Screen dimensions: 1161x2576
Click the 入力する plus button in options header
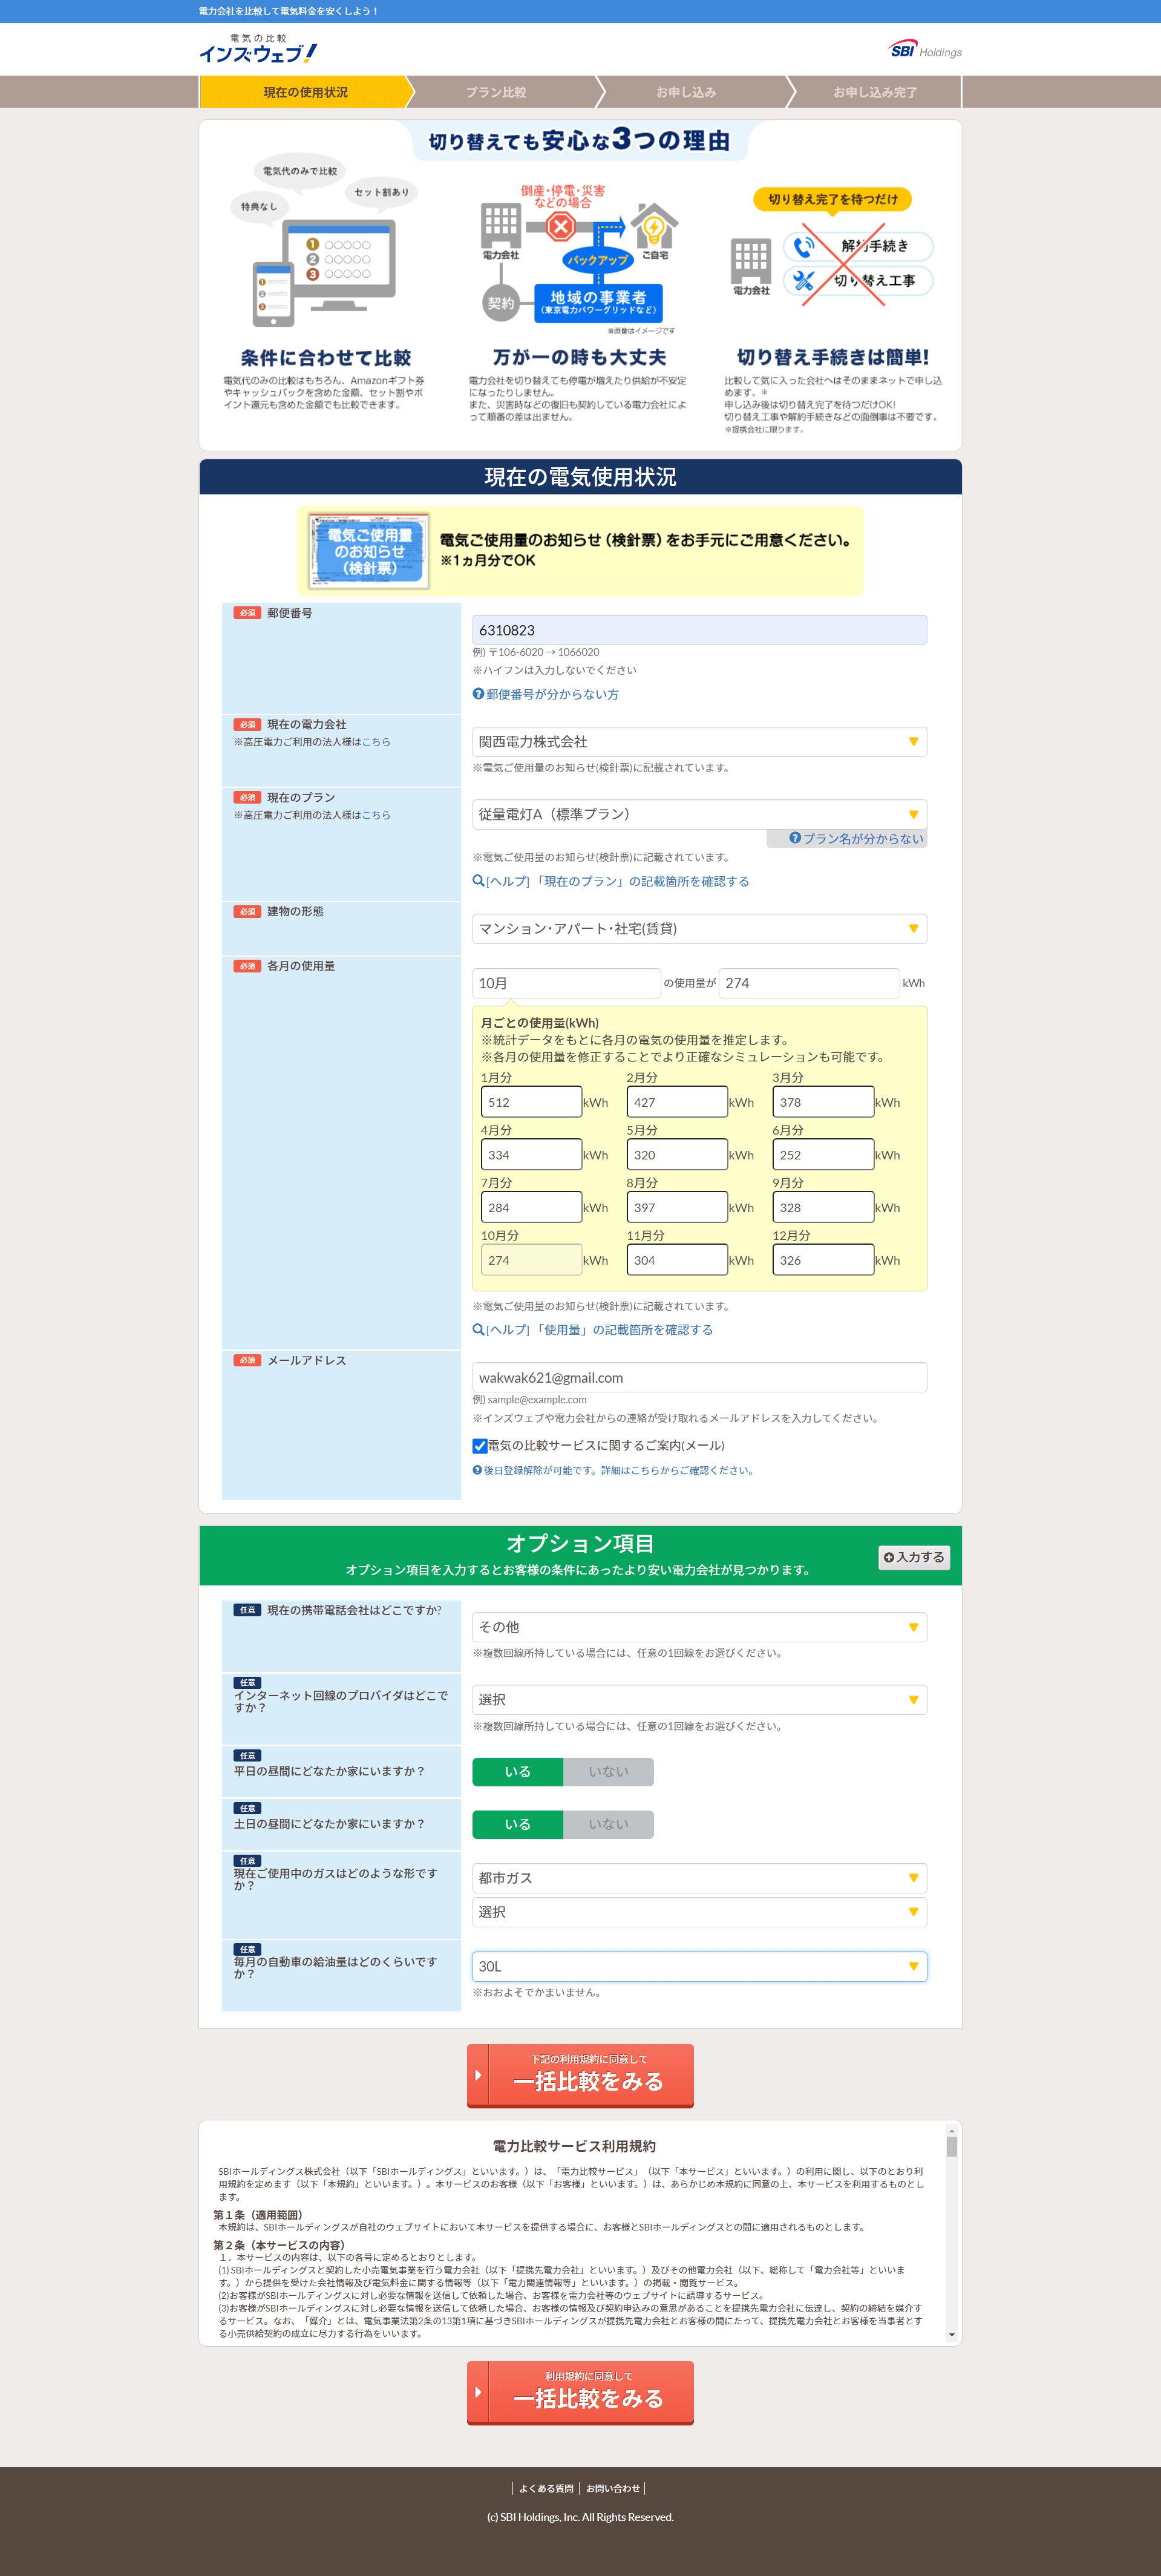tap(914, 1557)
